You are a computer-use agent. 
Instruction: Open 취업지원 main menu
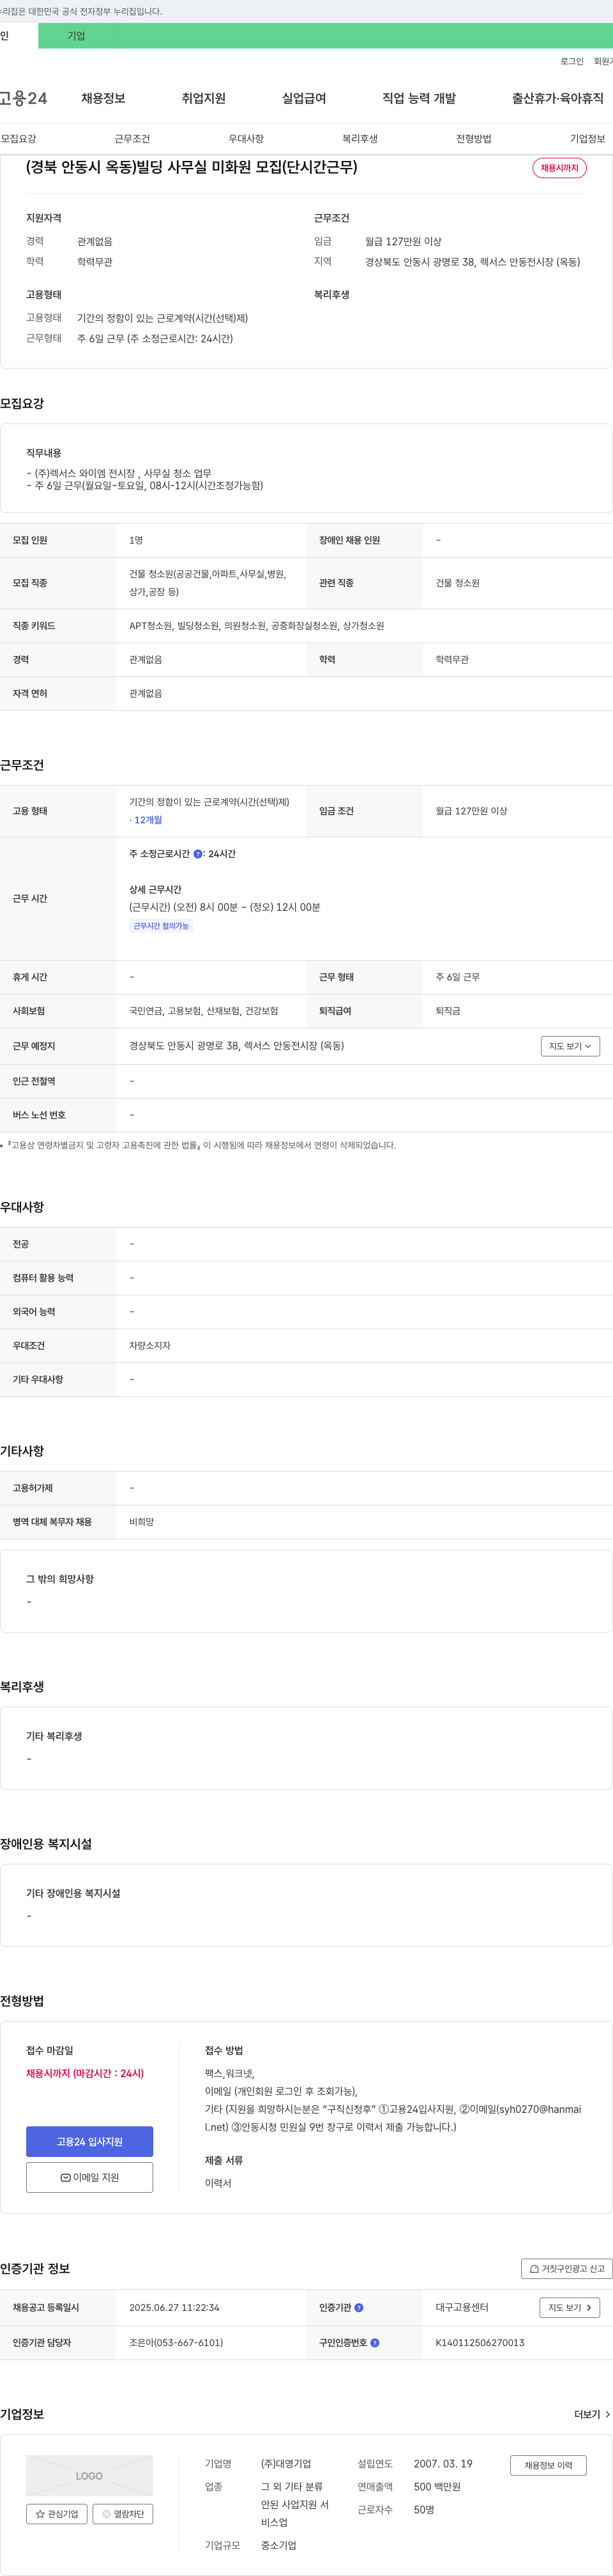(x=204, y=98)
